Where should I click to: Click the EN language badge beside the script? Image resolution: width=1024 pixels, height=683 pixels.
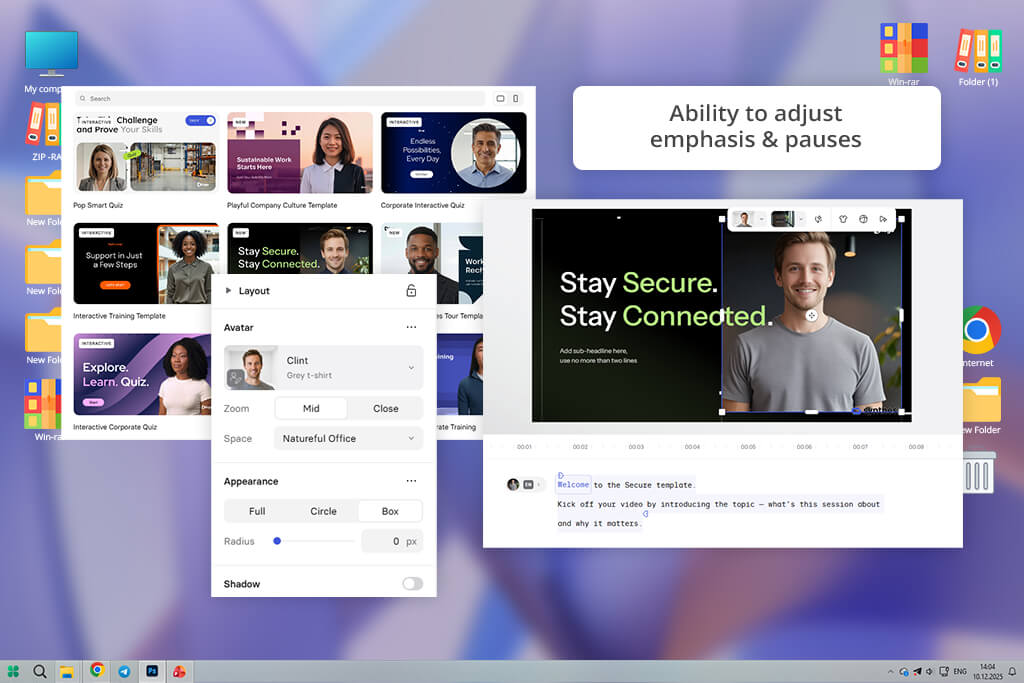coord(528,484)
